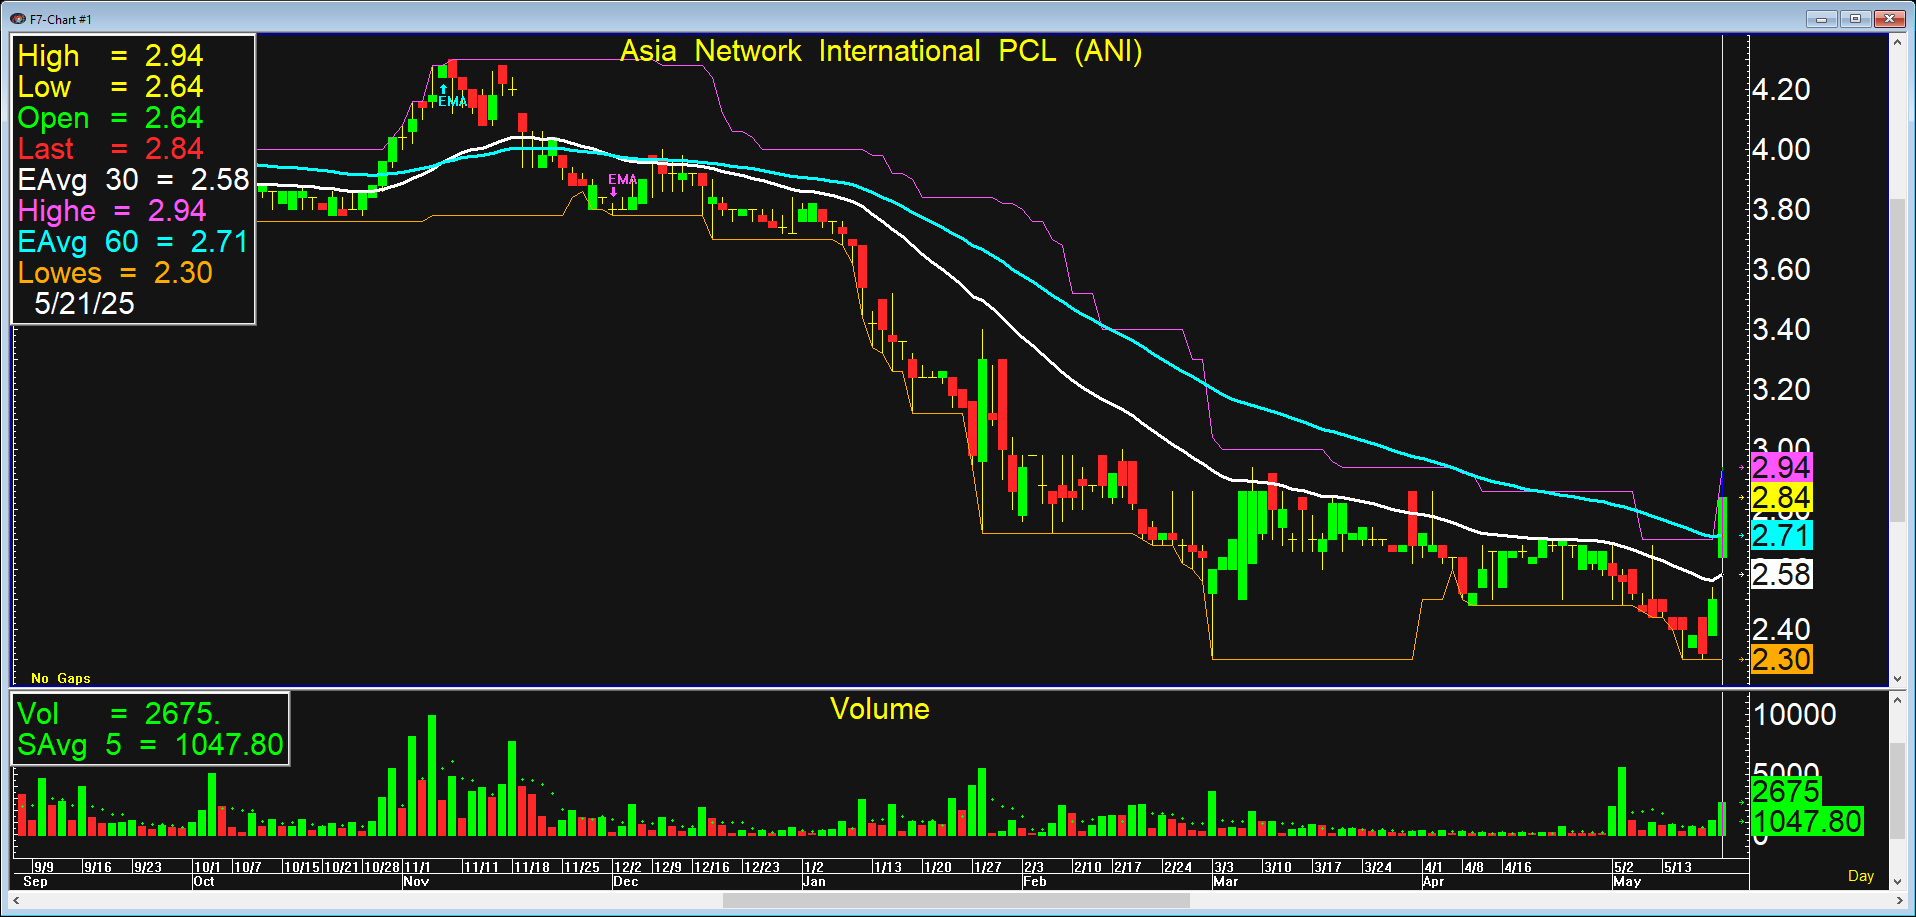1916x917 pixels.
Task: Click price chart scroll-up arrow
Action: [1897, 42]
